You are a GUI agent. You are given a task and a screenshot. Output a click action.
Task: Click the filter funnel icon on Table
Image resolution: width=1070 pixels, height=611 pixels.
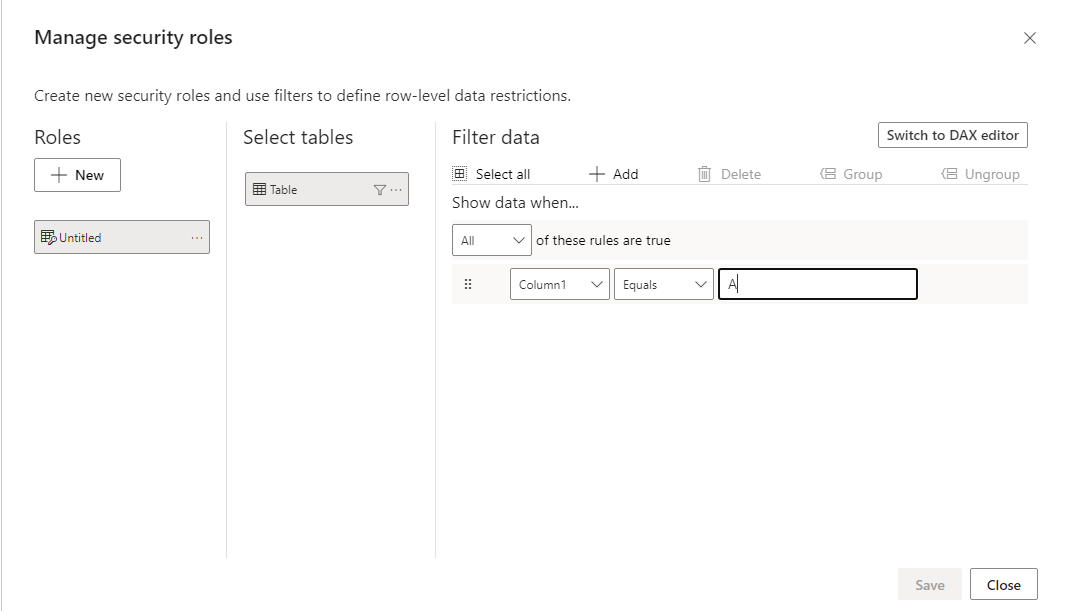(x=380, y=190)
